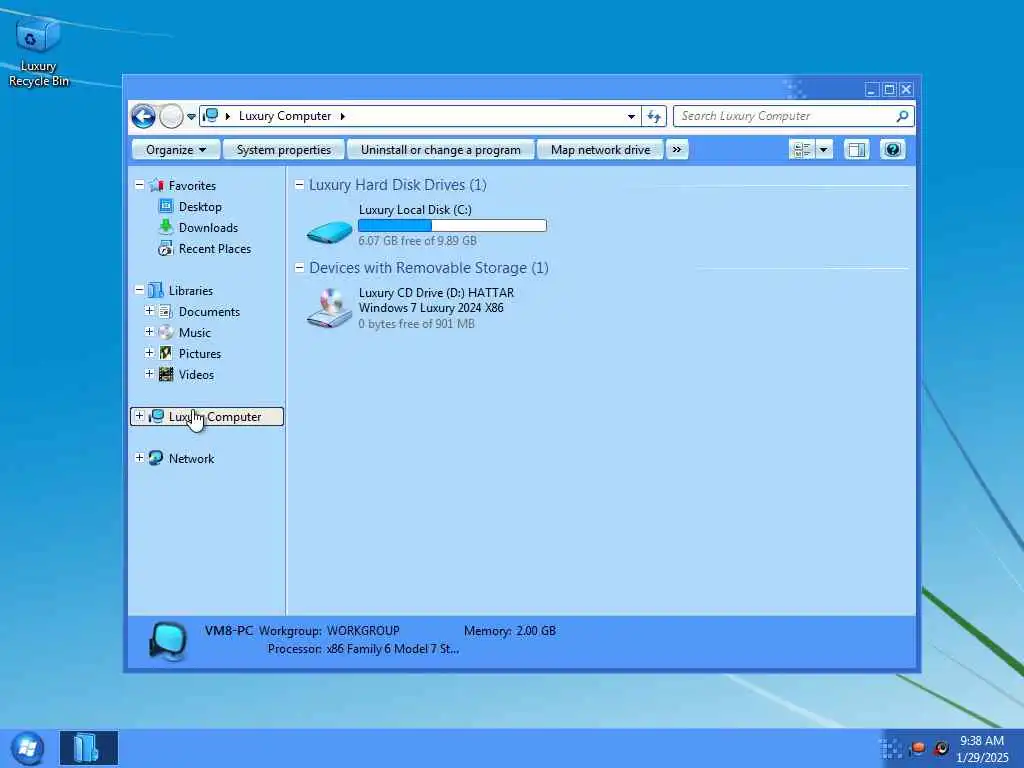The height and width of the screenshot is (768, 1024).
Task: Click Luxury Computer breadcrumb in address bar
Action: [285, 116]
